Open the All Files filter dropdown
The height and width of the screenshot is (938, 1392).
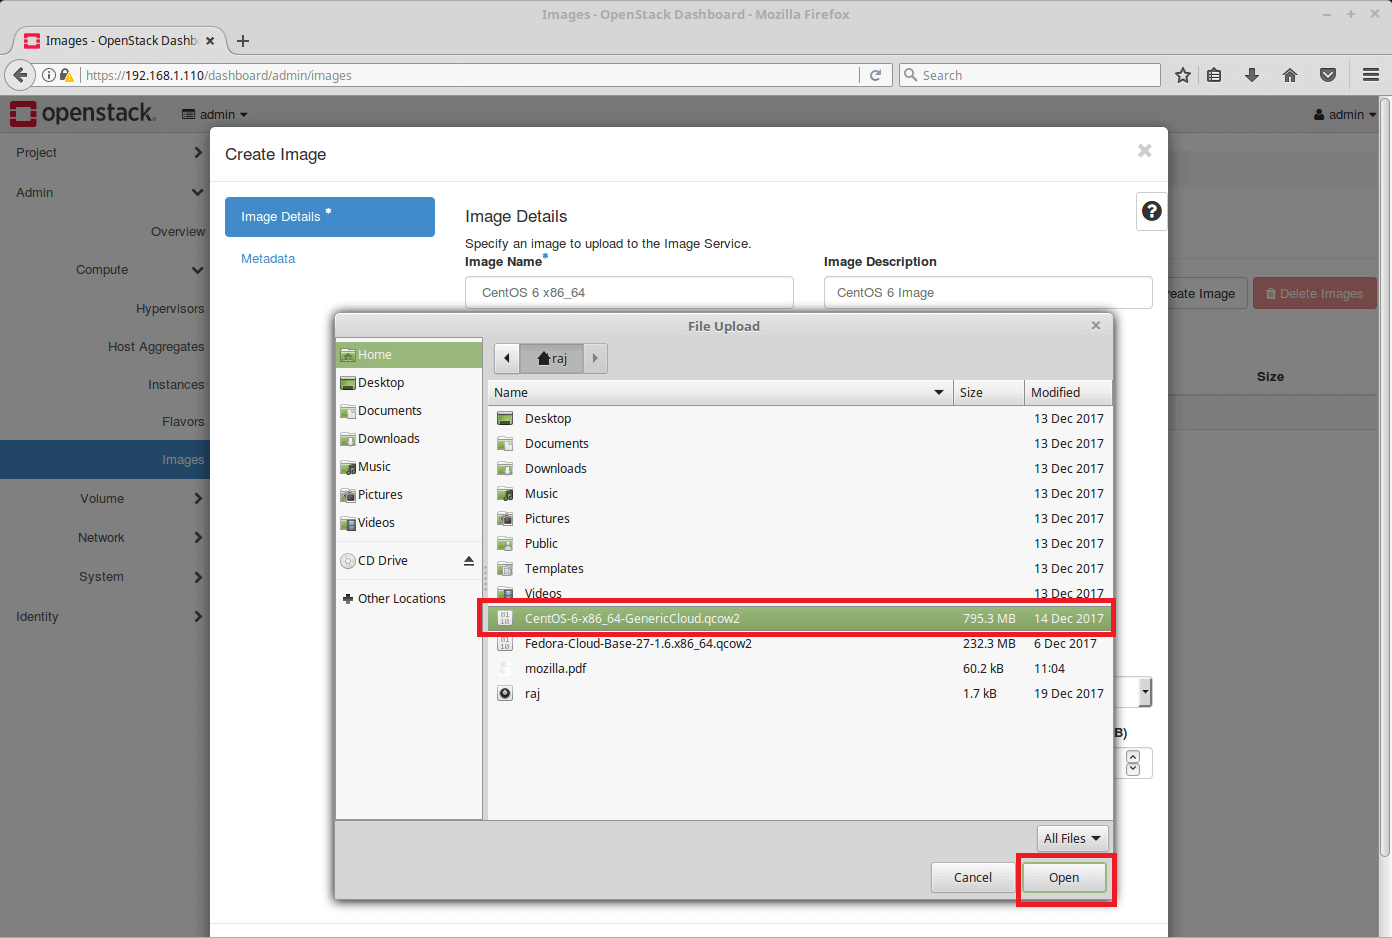(1071, 838)
